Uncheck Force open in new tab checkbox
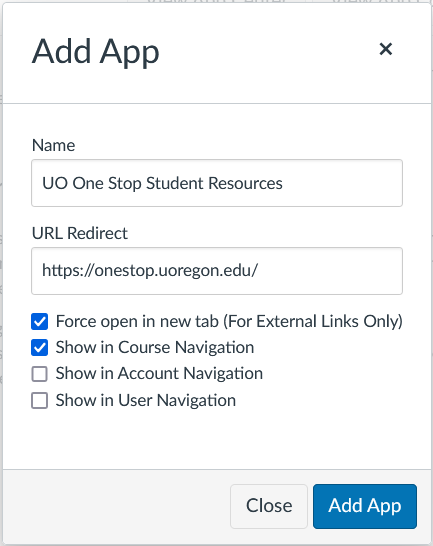Viewport: 433px width, 546px height. tap(39, 321)
